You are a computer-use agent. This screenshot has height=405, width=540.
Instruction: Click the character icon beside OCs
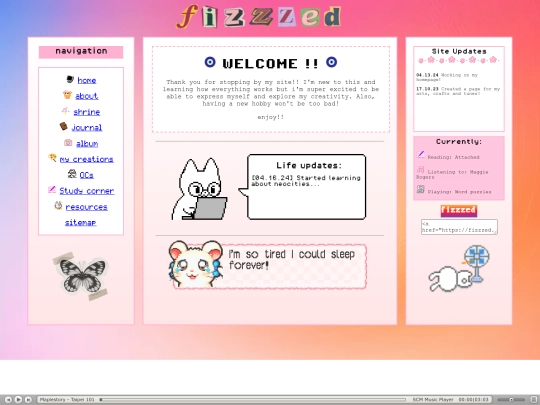[x=72, y=174]
